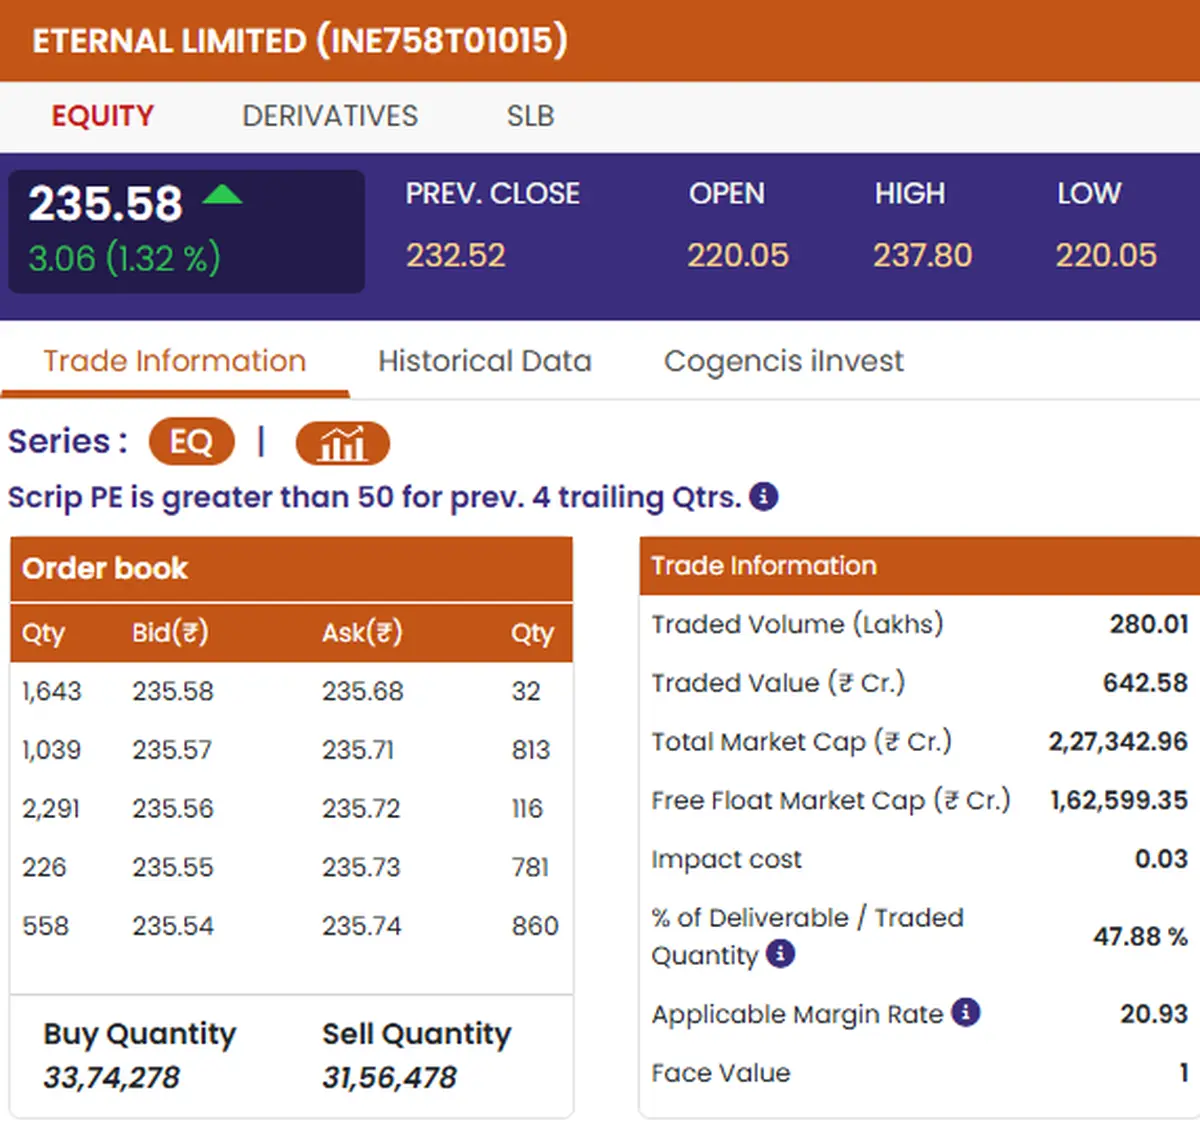The height and width of the screenshot is (1132, 1200).
Task: Open the Cogencis iInvest tab
Action: click(x=784, y=361)
